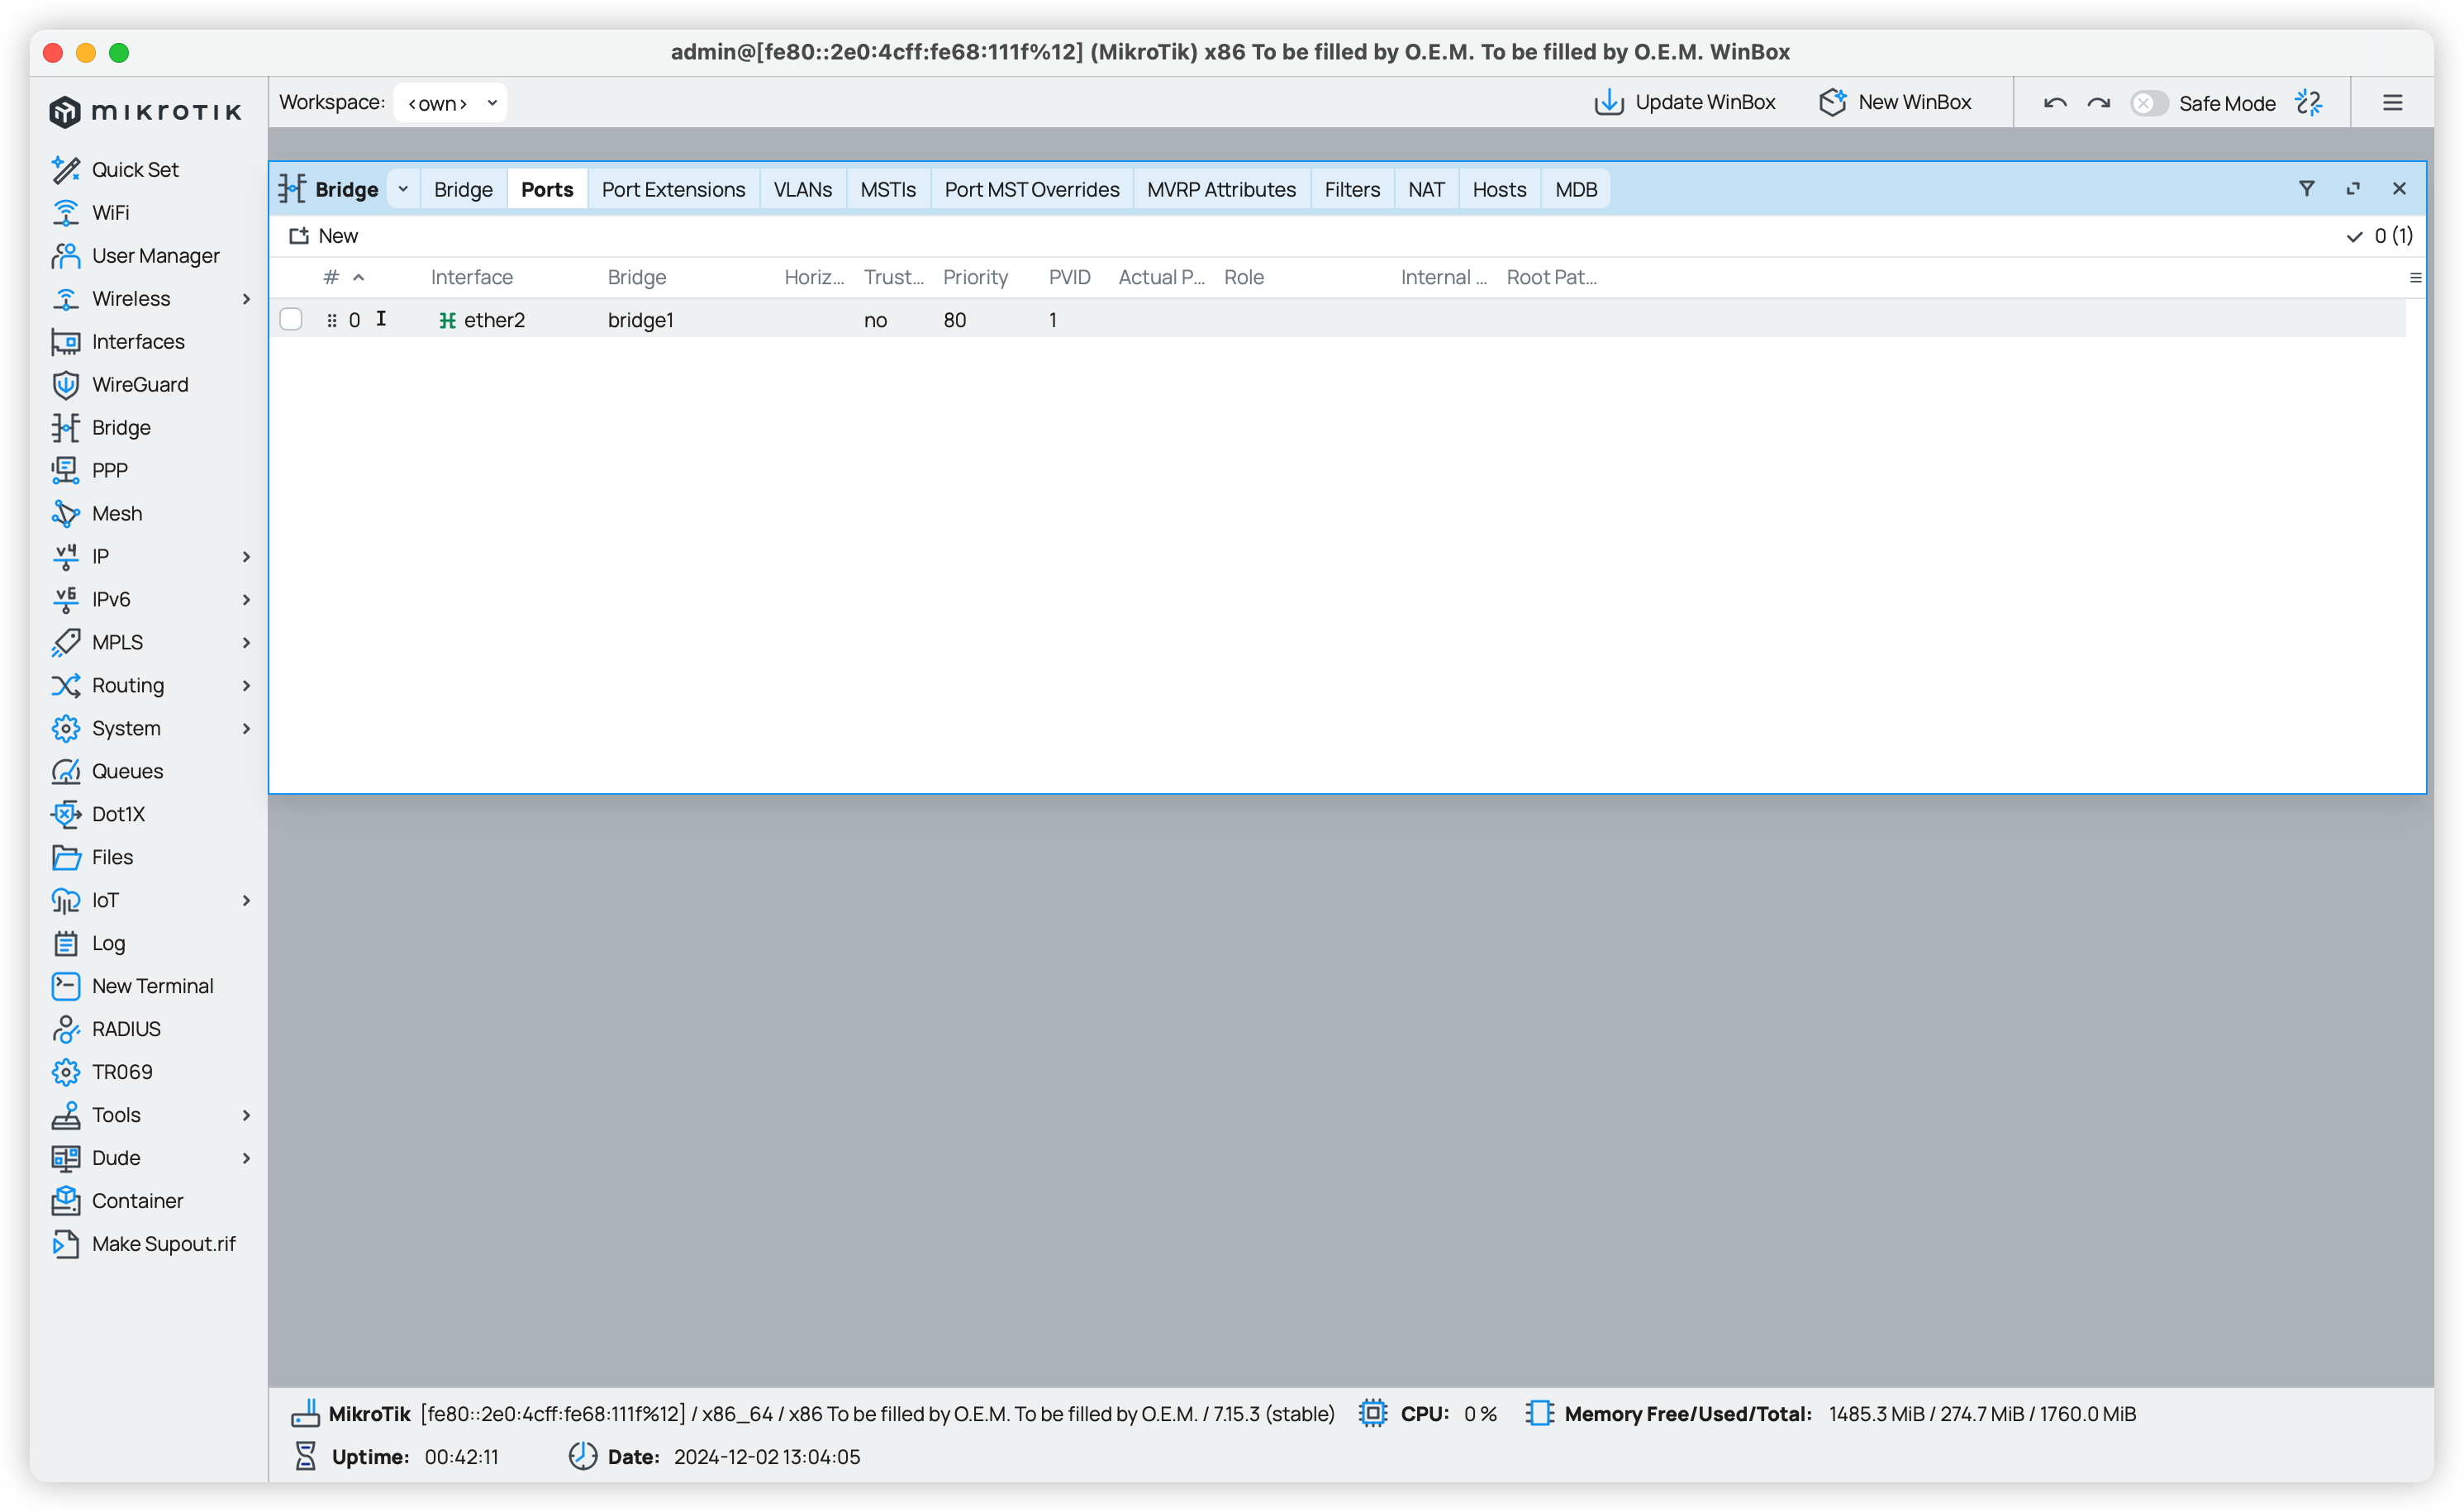
Task: Switch to the Port Extensions tab
Action: point(673,189)
